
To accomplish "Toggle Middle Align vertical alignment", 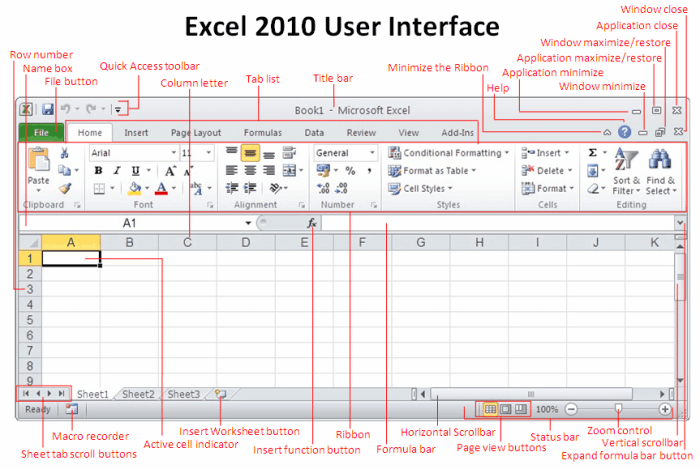I will (250, 153).
